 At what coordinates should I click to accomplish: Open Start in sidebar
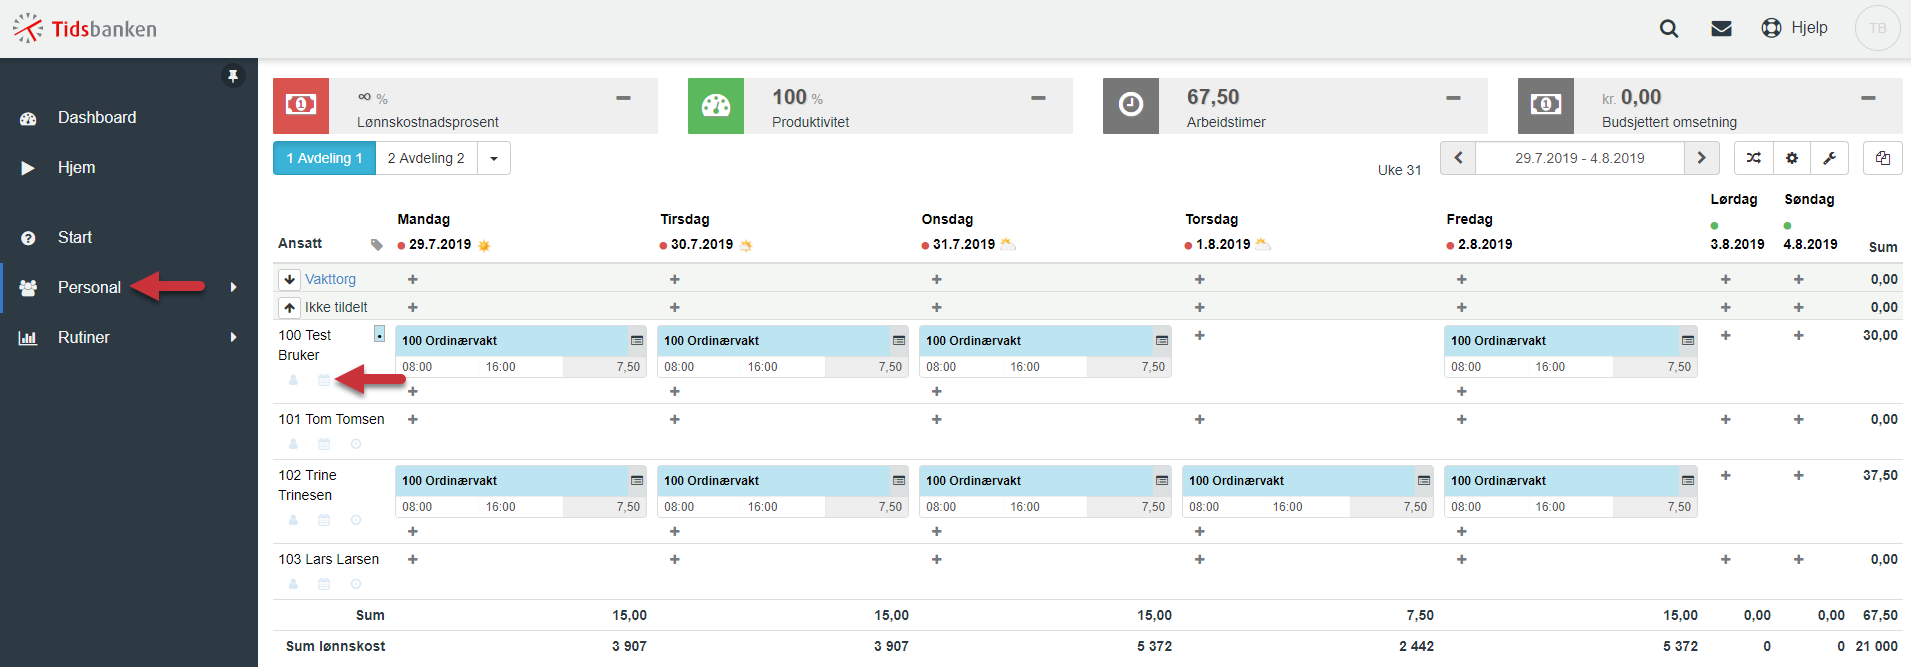75,238
